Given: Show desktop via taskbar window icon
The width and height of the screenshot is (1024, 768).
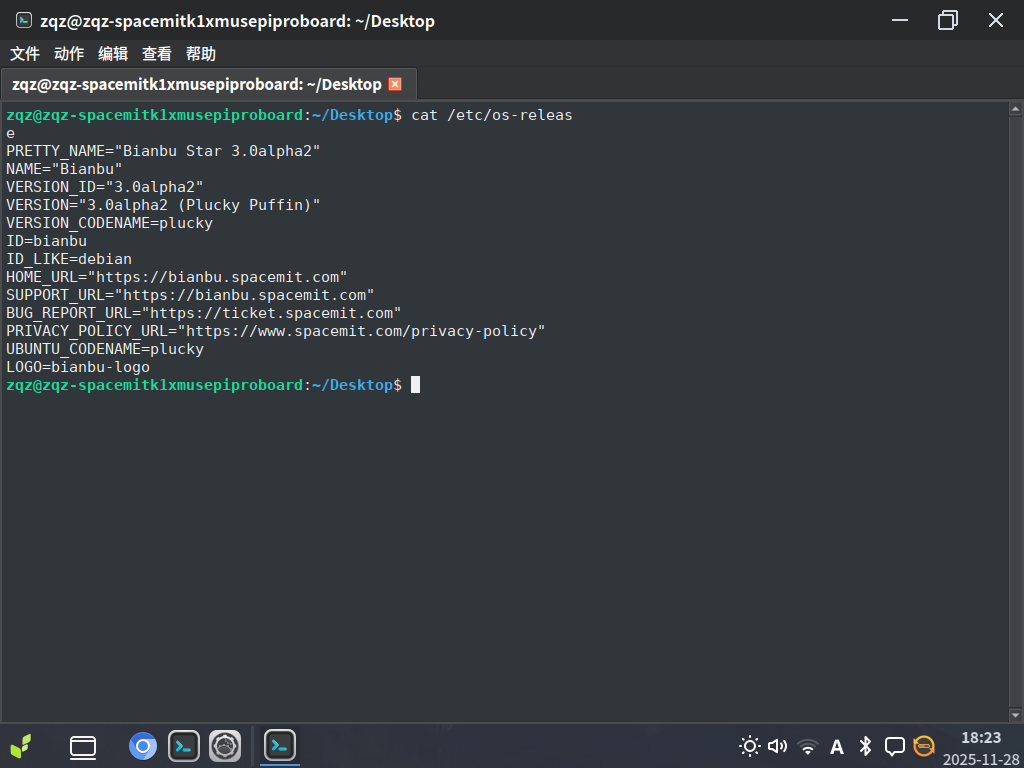Looking at the screenshot, I should click(x=83, y=746).
